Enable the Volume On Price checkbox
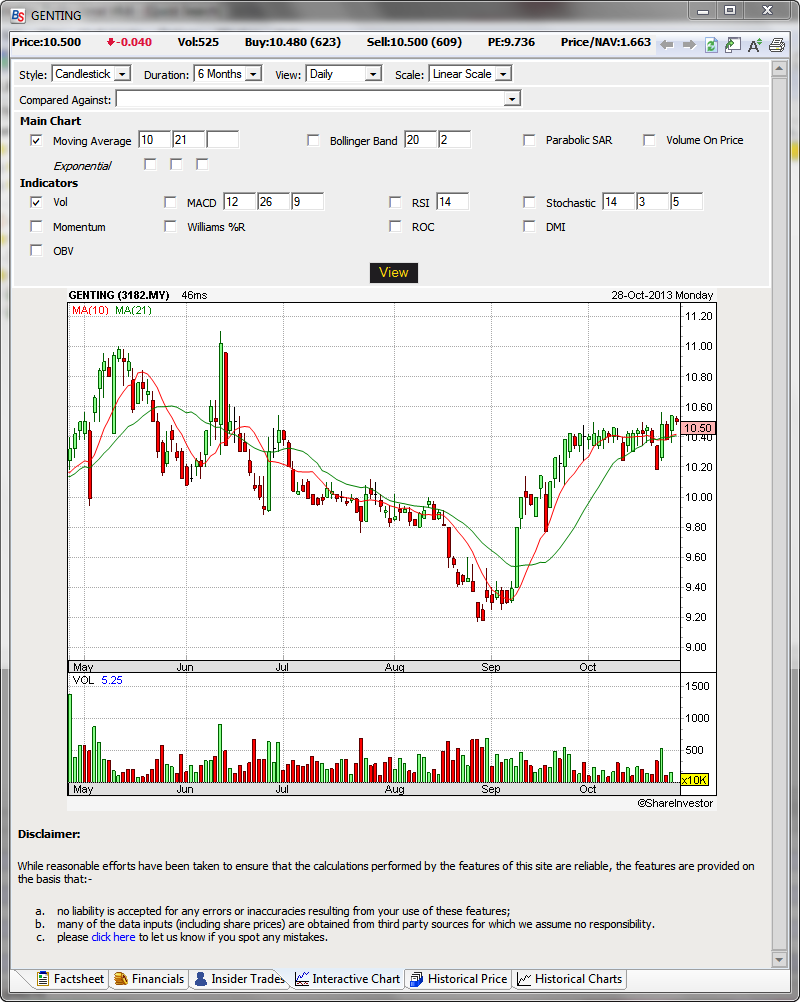800x1002 pixels. pos(649,140)
